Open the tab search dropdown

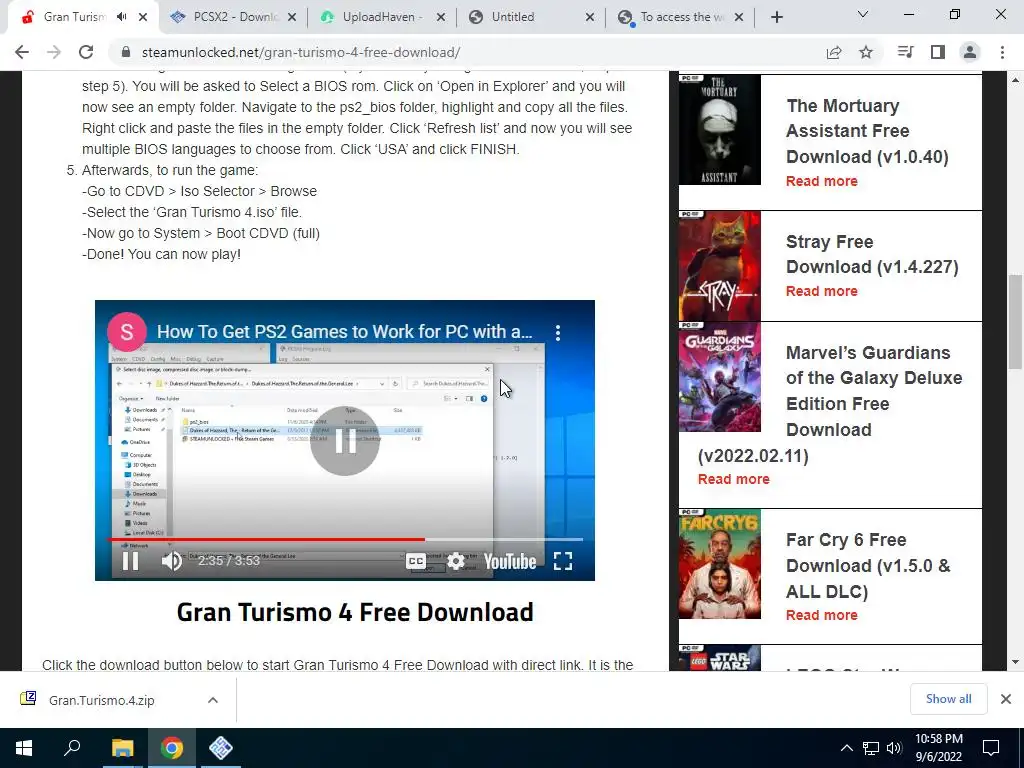click(x=863, y=14)
